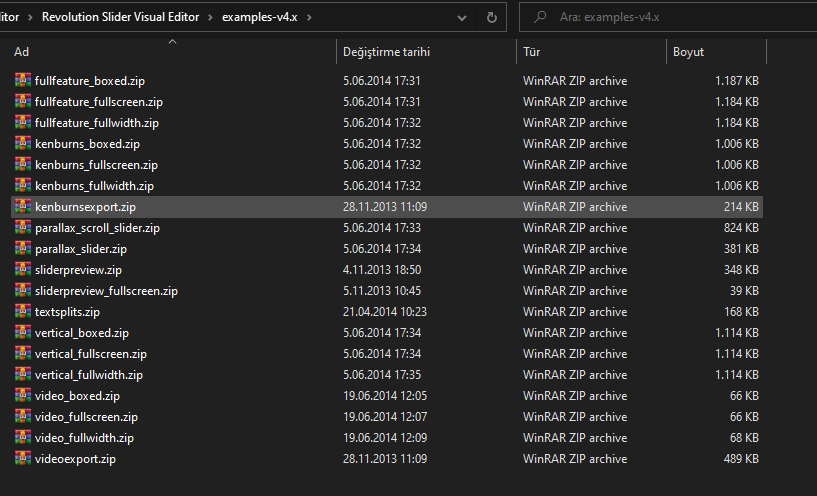Click the magnifier icon in search box

pyautogui.click(x=540, y=17)
